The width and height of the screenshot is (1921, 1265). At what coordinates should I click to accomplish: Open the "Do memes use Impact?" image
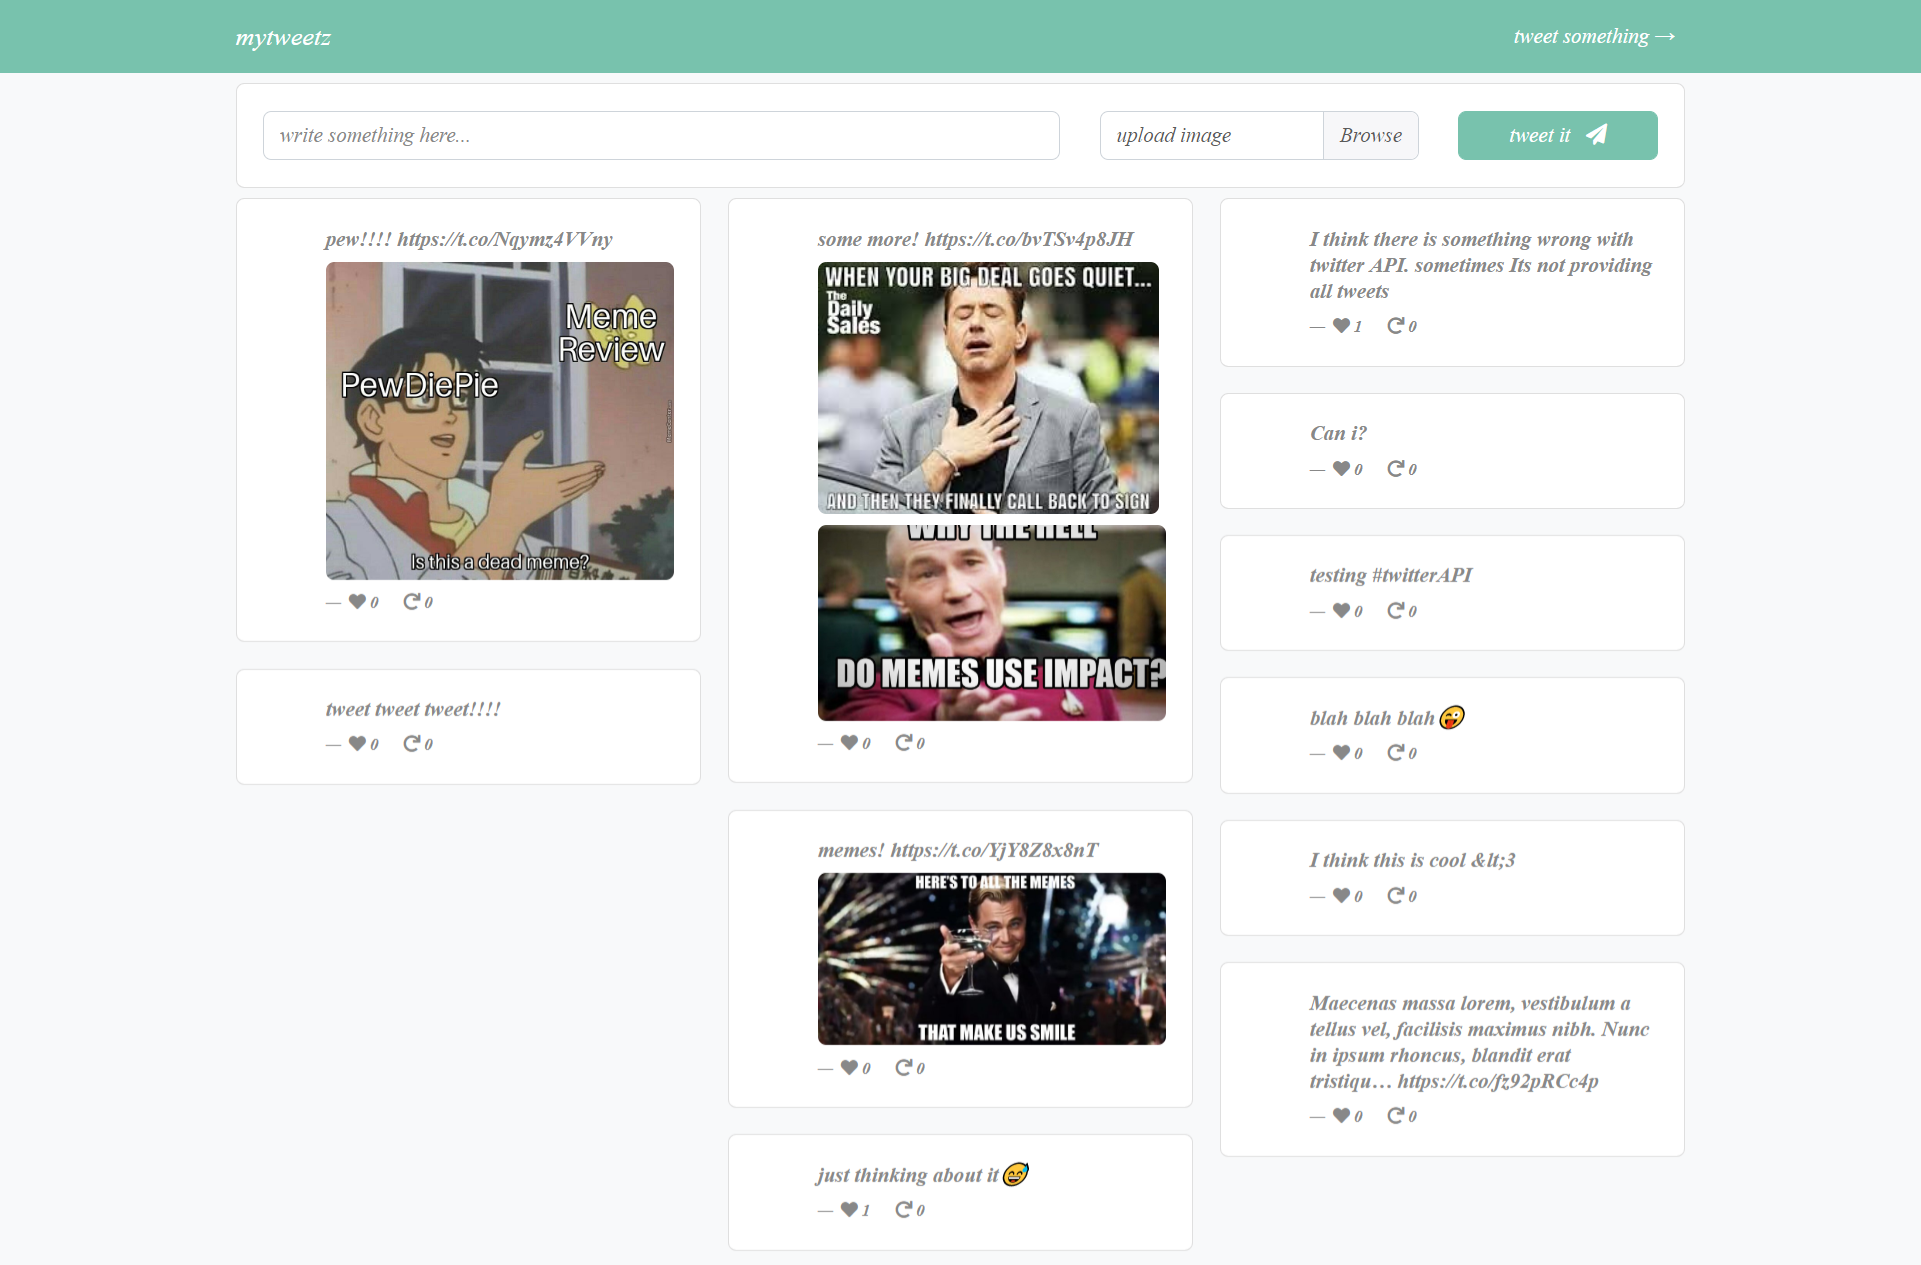point(991,622)
